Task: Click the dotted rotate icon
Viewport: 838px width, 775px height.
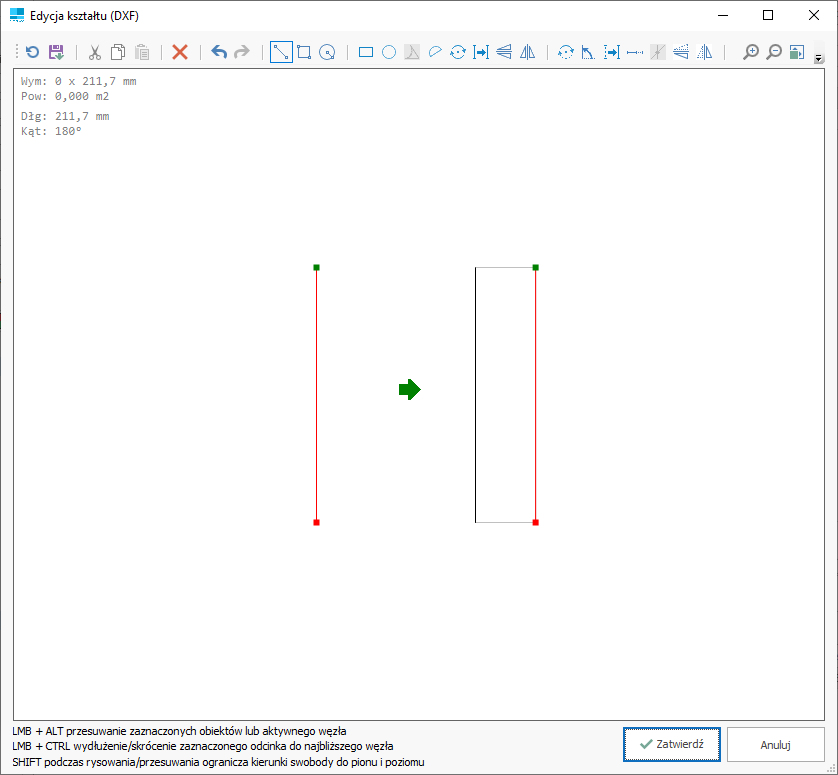Action: point(565,52)
